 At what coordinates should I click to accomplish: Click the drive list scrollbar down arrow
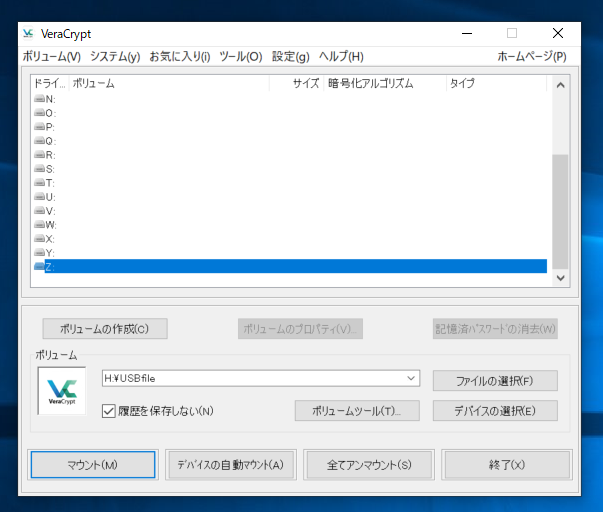[560, 278]
